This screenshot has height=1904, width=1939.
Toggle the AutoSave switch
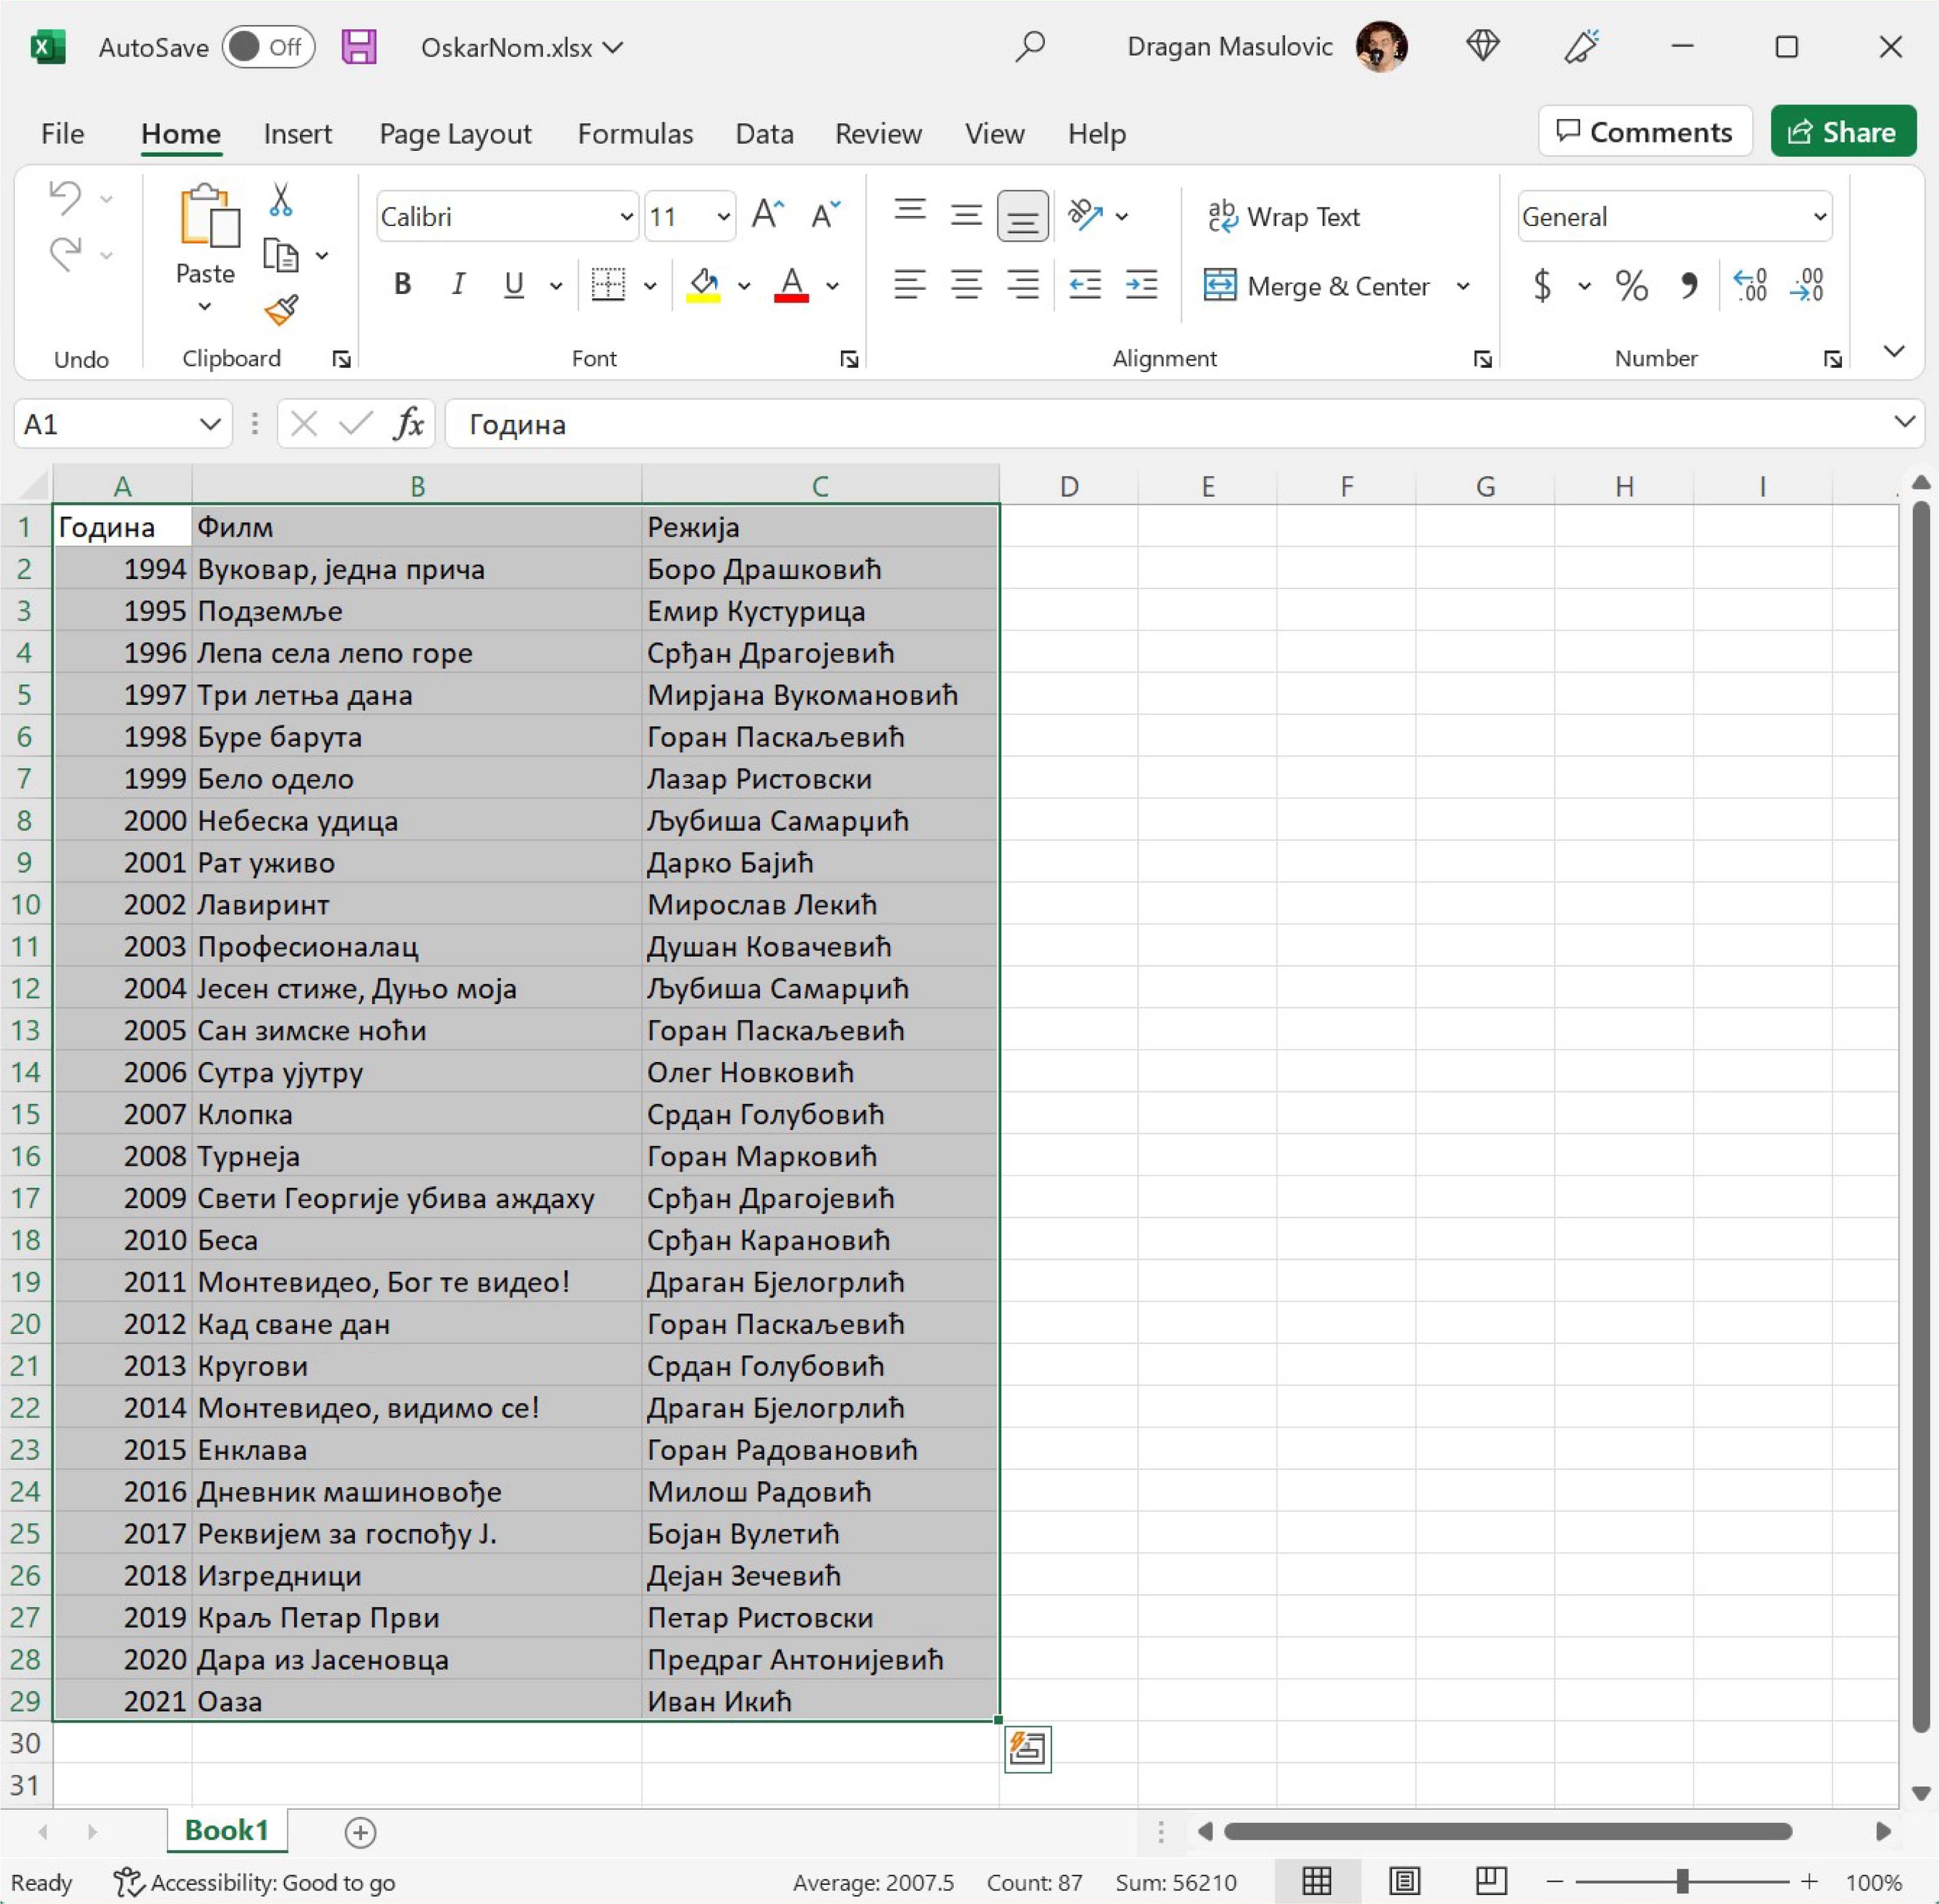coord(268,47)
